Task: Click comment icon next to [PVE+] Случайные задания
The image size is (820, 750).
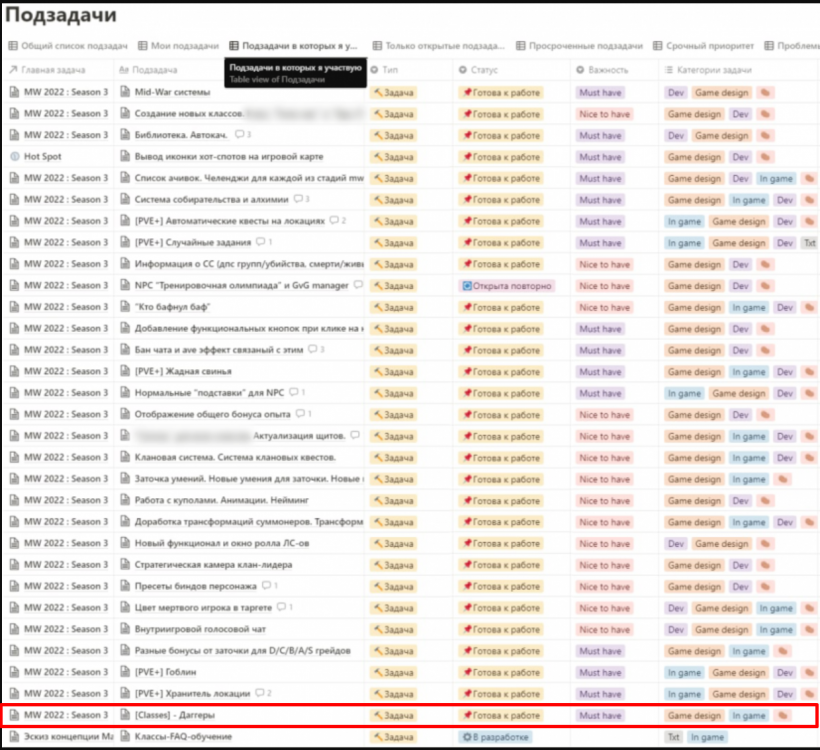Action: (x=260, y=242)
